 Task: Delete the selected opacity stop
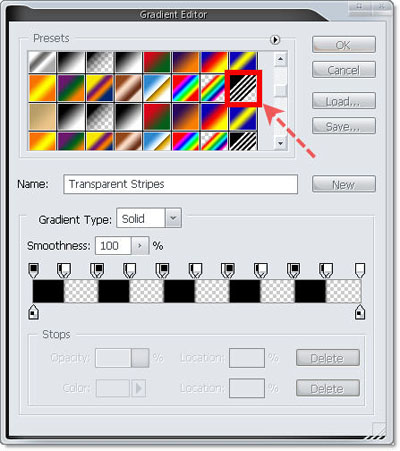click(328, 358)
